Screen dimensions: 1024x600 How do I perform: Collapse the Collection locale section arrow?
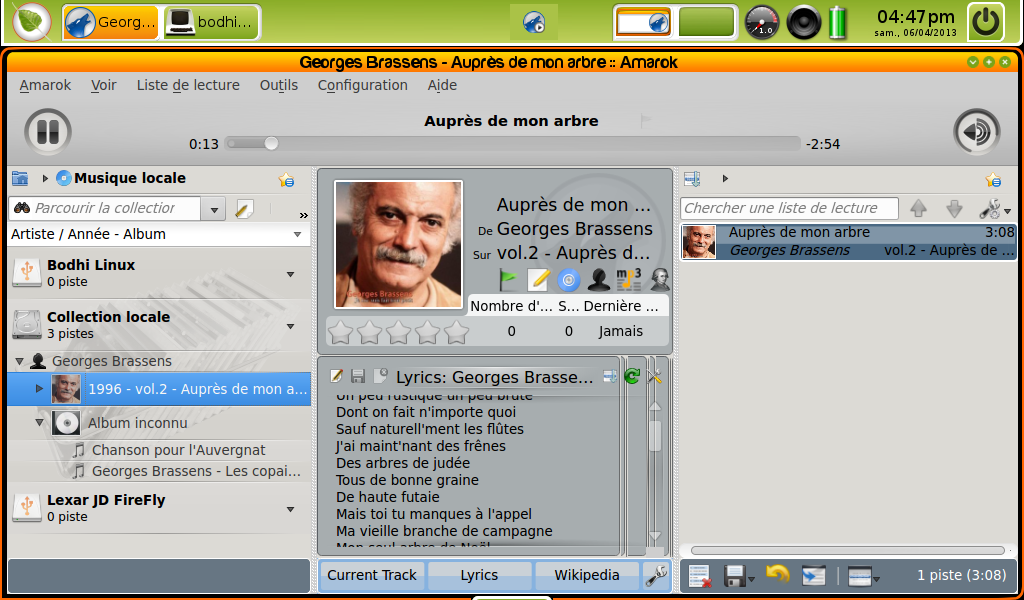[x=291, y=326]
